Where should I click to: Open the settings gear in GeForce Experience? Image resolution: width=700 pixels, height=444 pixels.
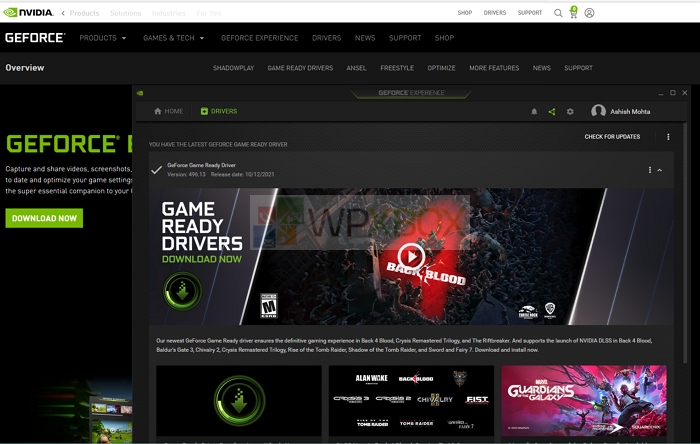point(570,112)
